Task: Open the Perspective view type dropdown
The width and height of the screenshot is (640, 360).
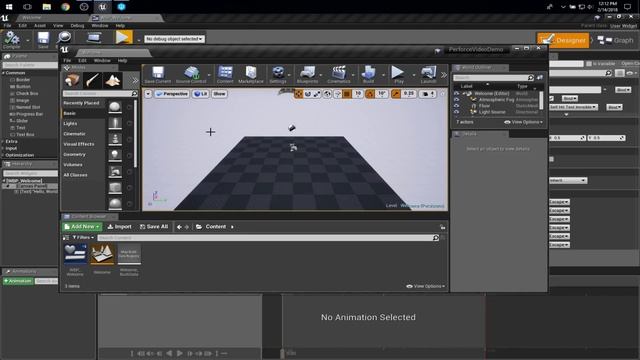Action: (x=171, y=94)
